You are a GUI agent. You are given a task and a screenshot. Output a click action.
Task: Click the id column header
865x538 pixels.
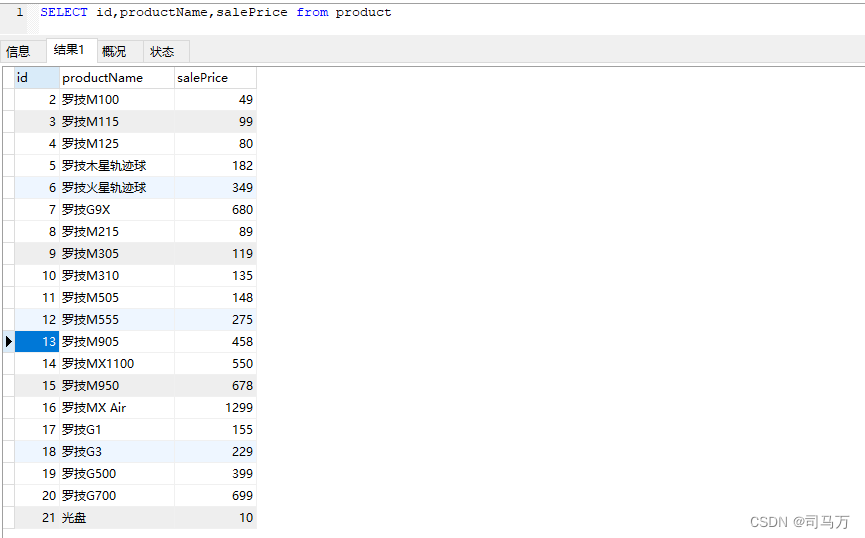36,78
